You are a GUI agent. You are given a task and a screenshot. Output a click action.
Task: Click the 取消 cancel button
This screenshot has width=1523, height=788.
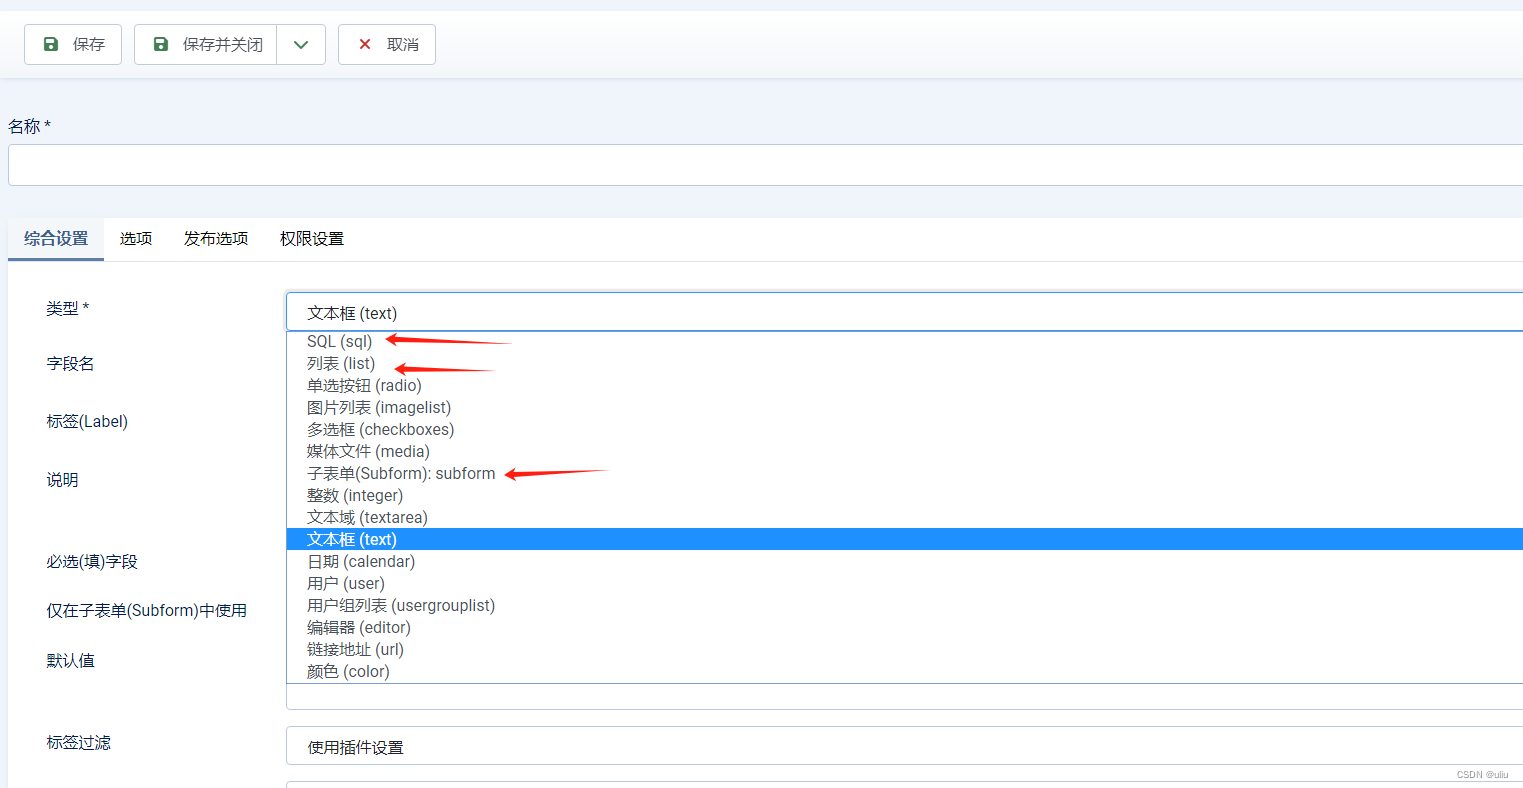point(387,45)
